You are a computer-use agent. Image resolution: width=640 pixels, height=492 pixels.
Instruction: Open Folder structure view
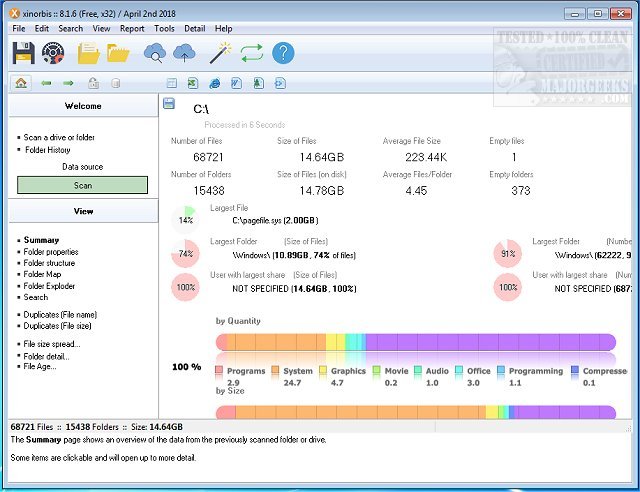tap(49, 263)
